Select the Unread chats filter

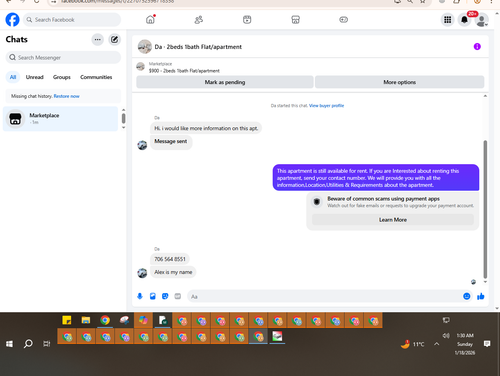(x=35, y=77)
